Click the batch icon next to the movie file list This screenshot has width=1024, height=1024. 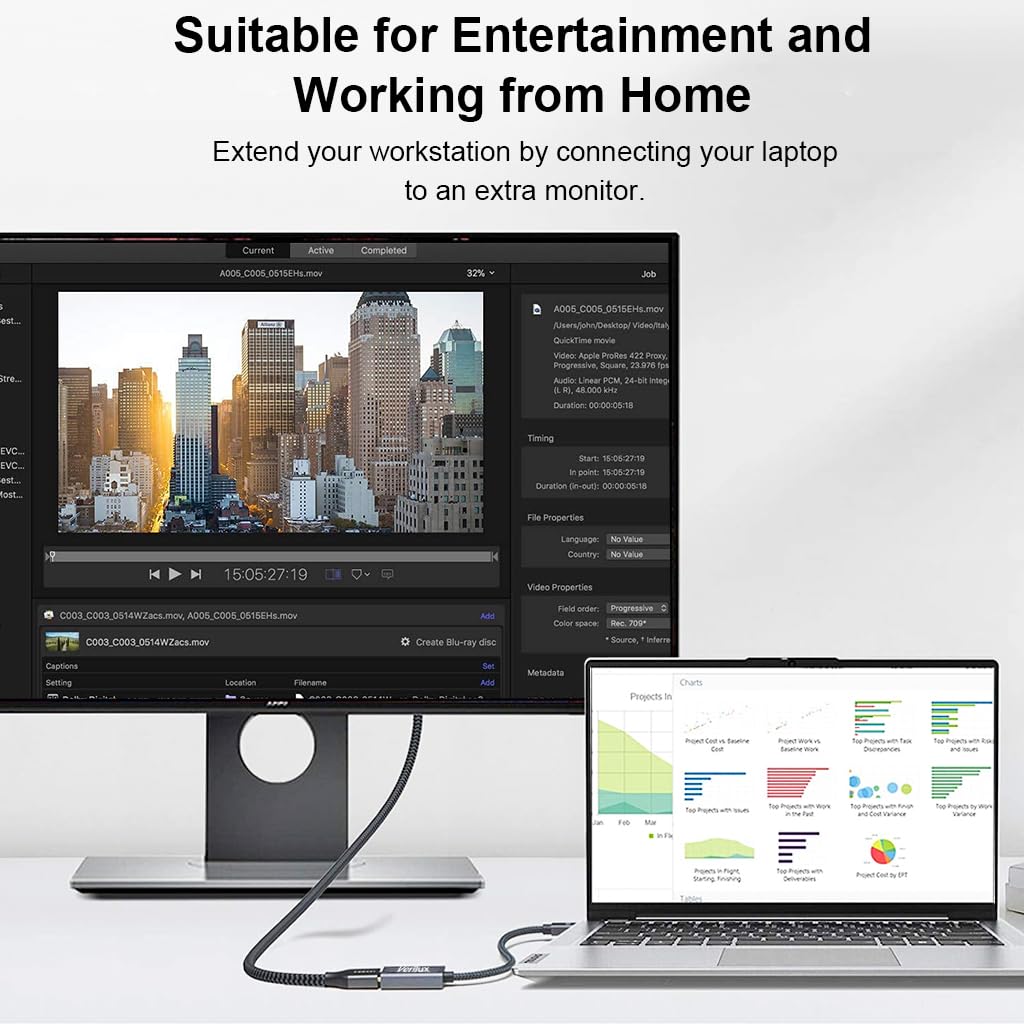(49, 614)
